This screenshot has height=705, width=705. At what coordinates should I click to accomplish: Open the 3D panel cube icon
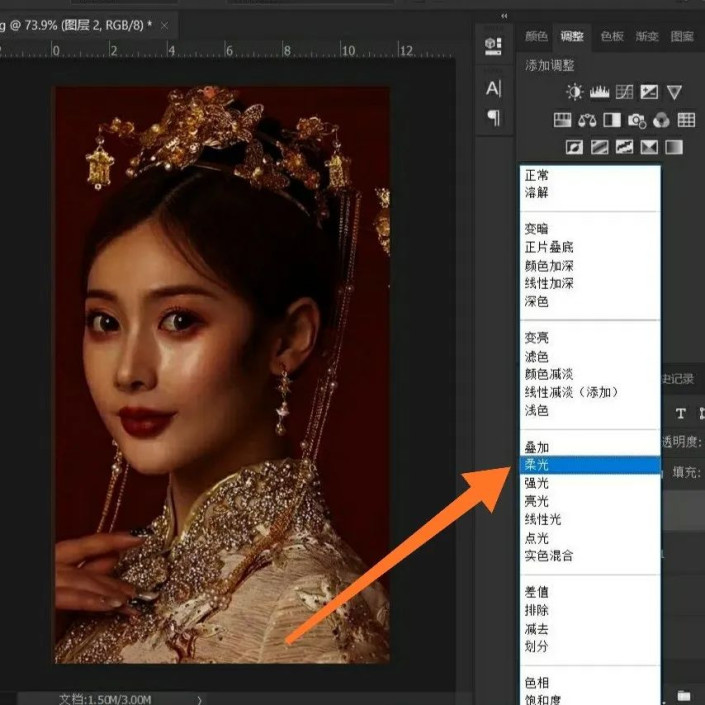pos(493,46)
